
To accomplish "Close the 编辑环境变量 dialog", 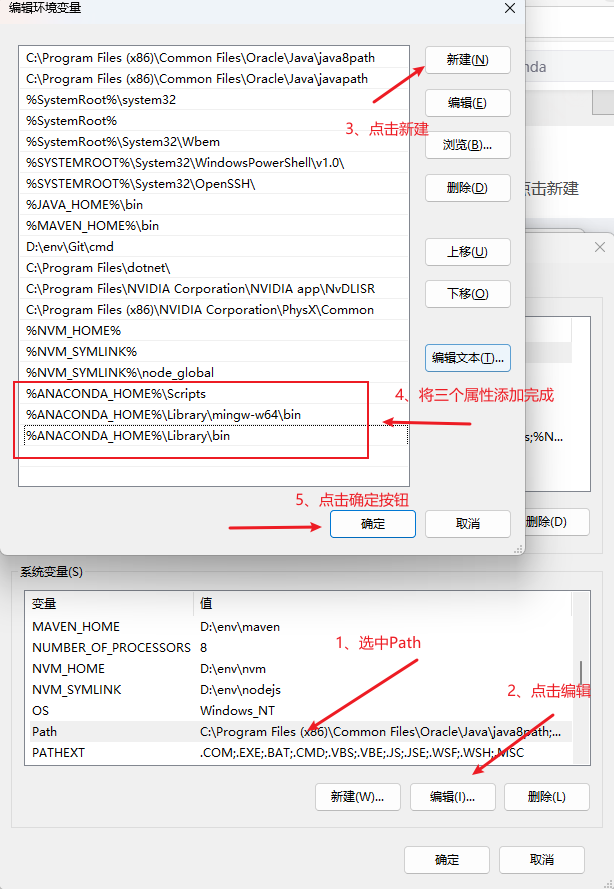I will 510,9.
